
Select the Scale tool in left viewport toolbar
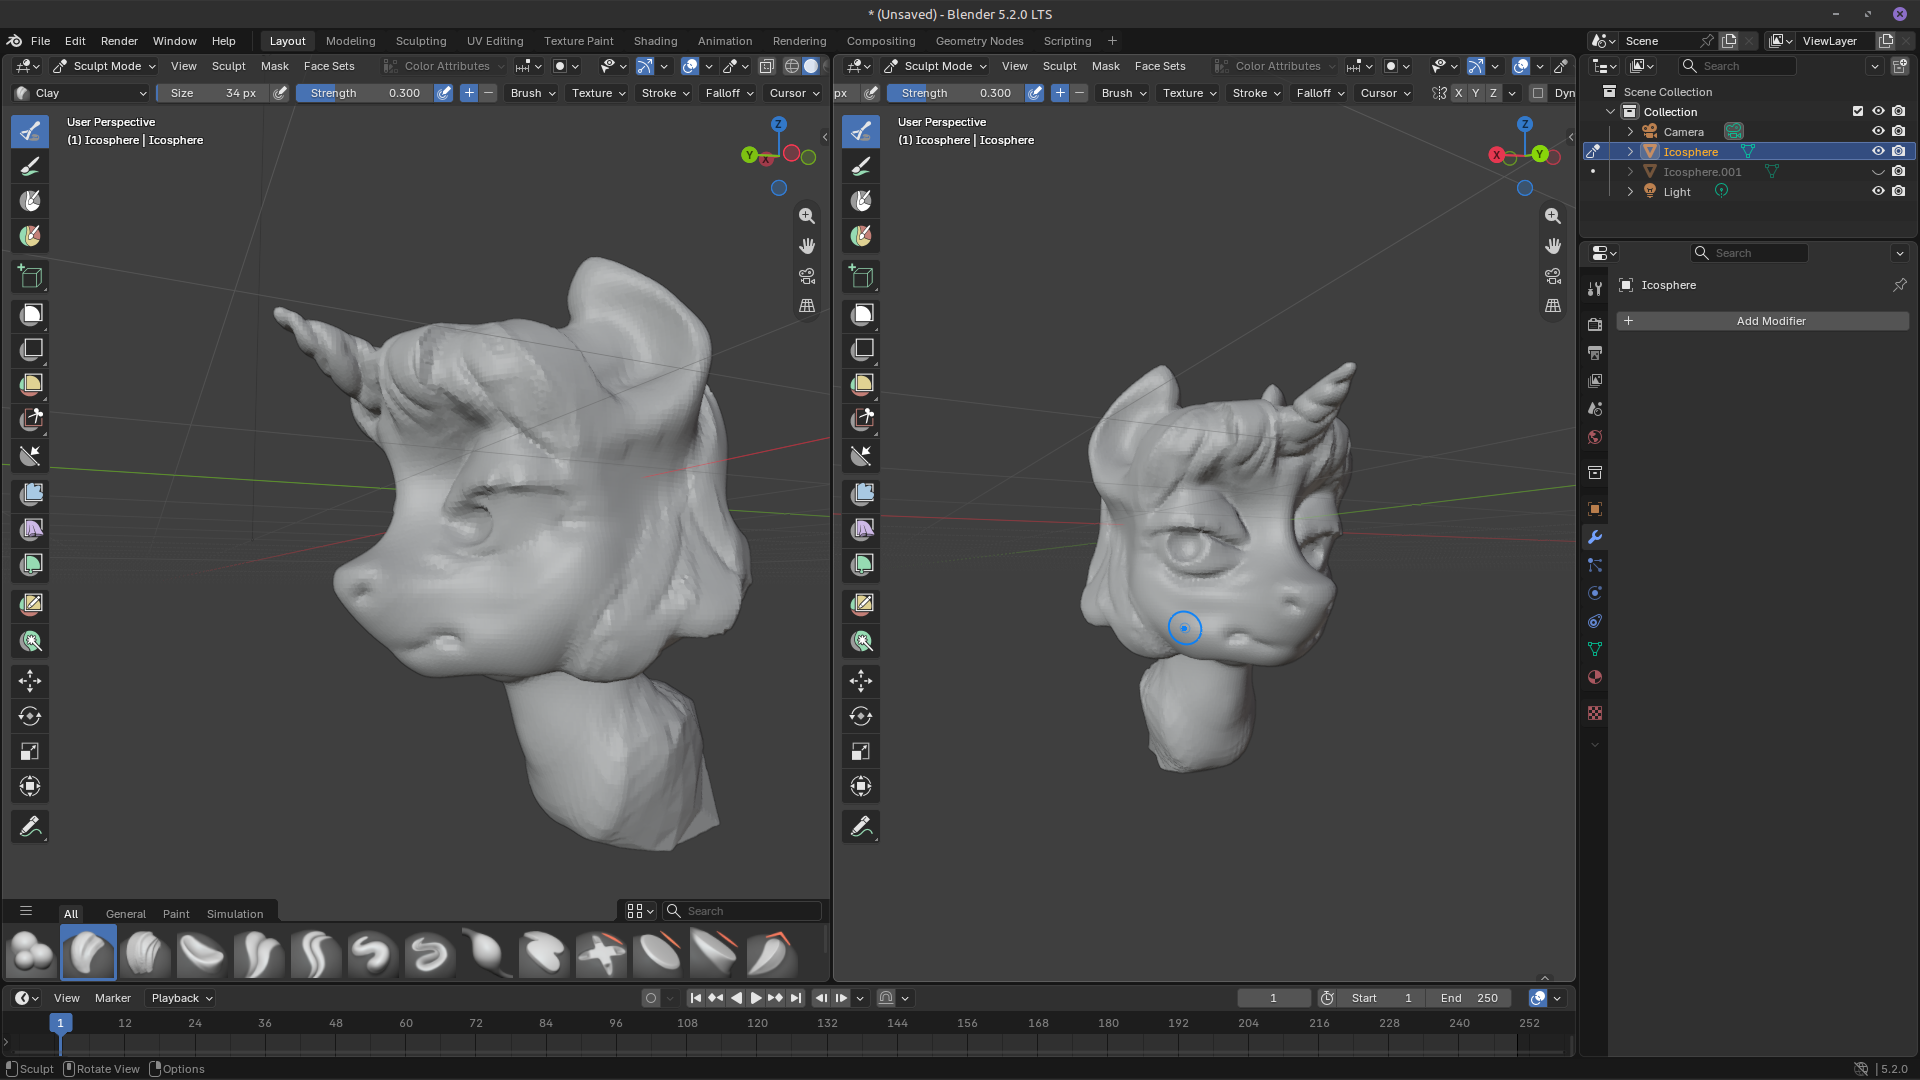coord(30,751)
